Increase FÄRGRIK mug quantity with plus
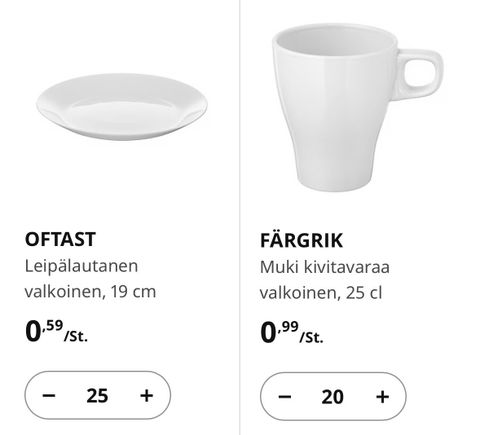 382,397
